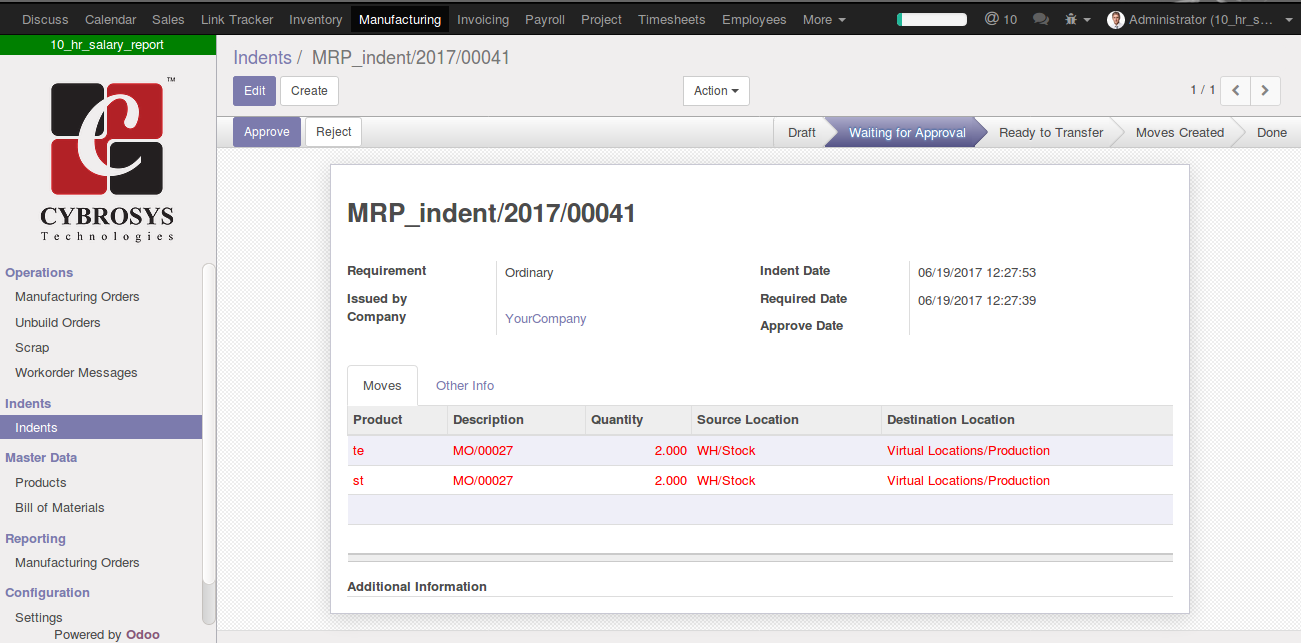Navigate to Indents breadcrumb link
The image size is (1301, 643).
(x=262, y=58)
